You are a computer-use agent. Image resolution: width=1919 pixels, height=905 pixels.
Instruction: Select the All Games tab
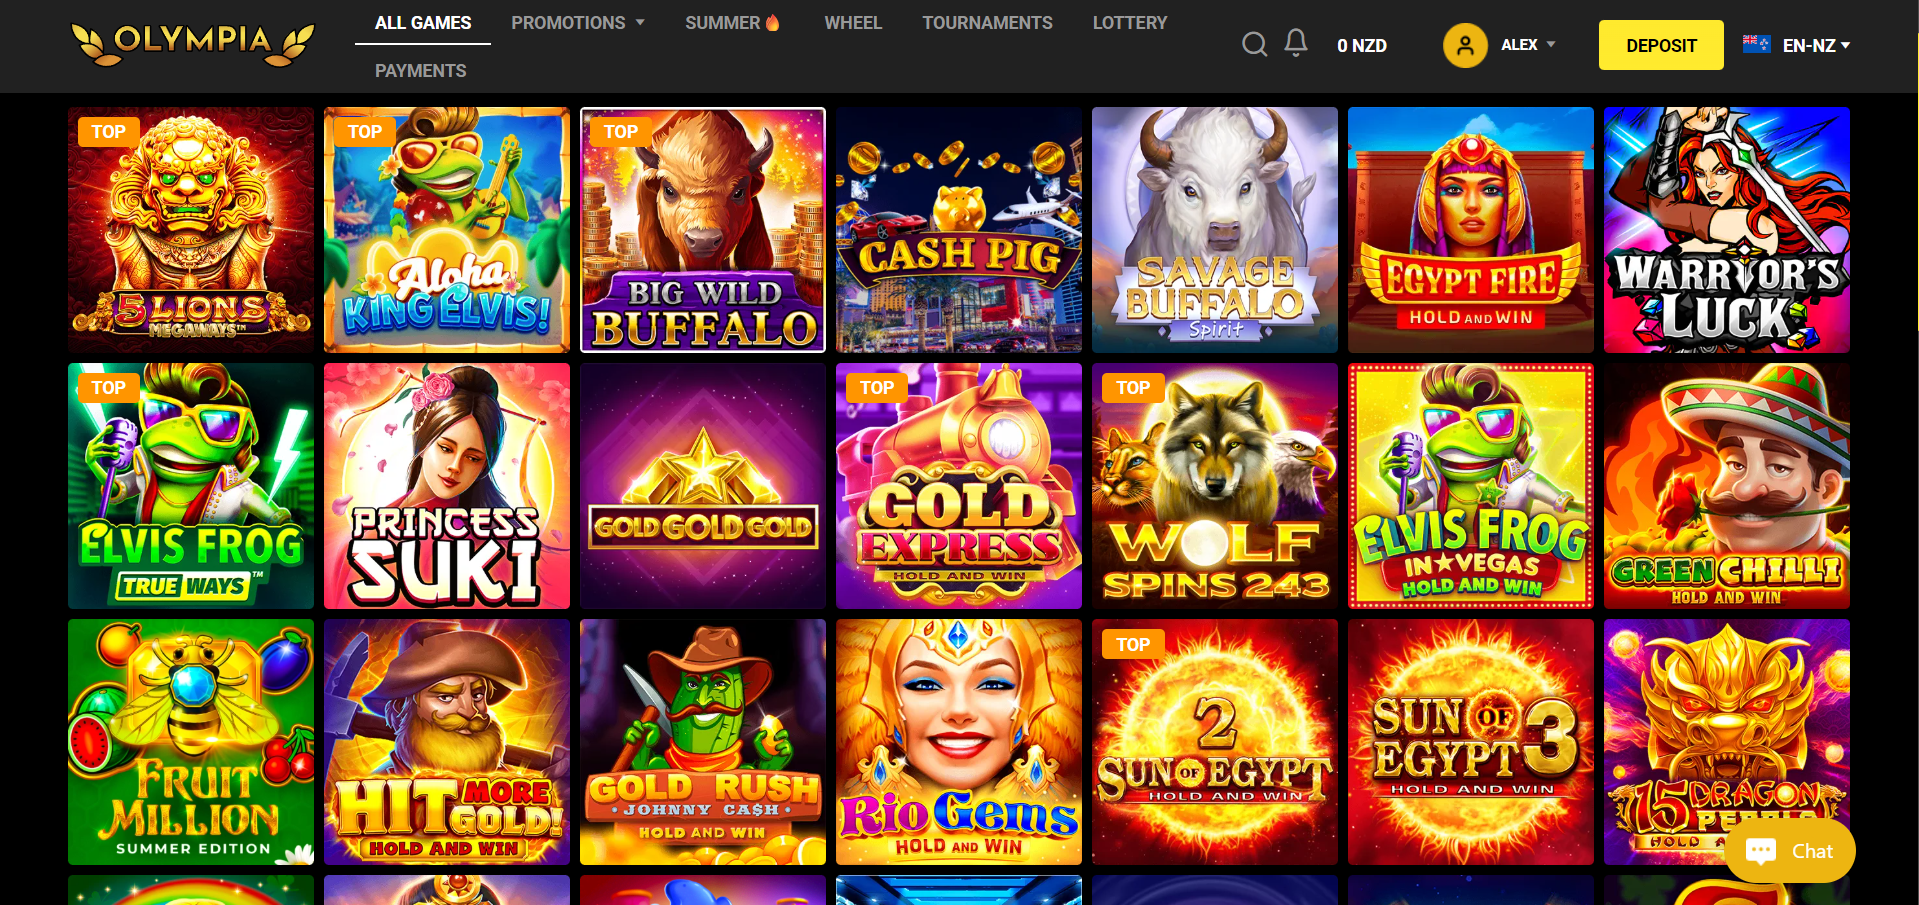(423, 22)
